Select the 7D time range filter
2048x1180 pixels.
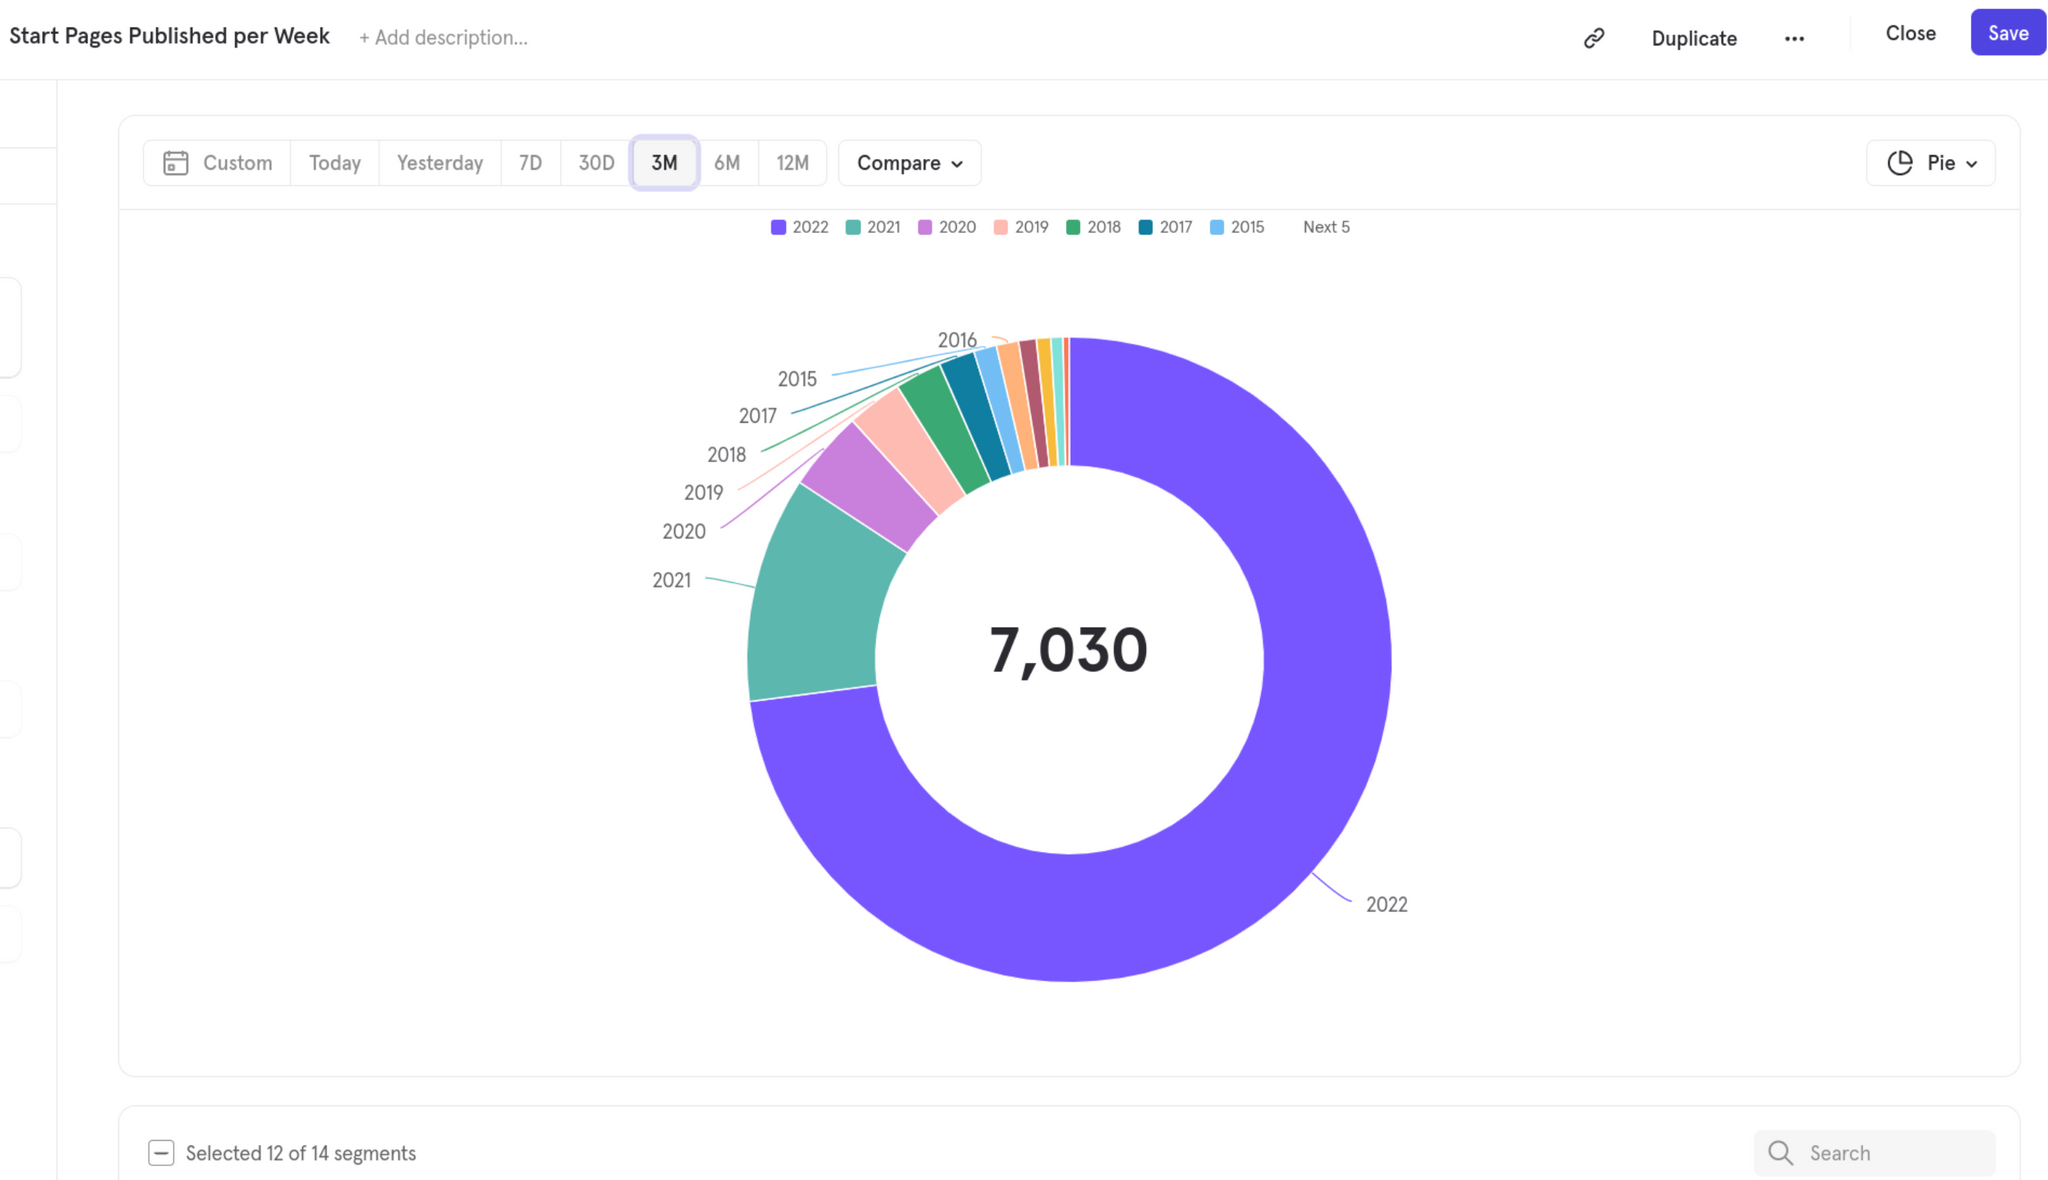pos(530,162)
